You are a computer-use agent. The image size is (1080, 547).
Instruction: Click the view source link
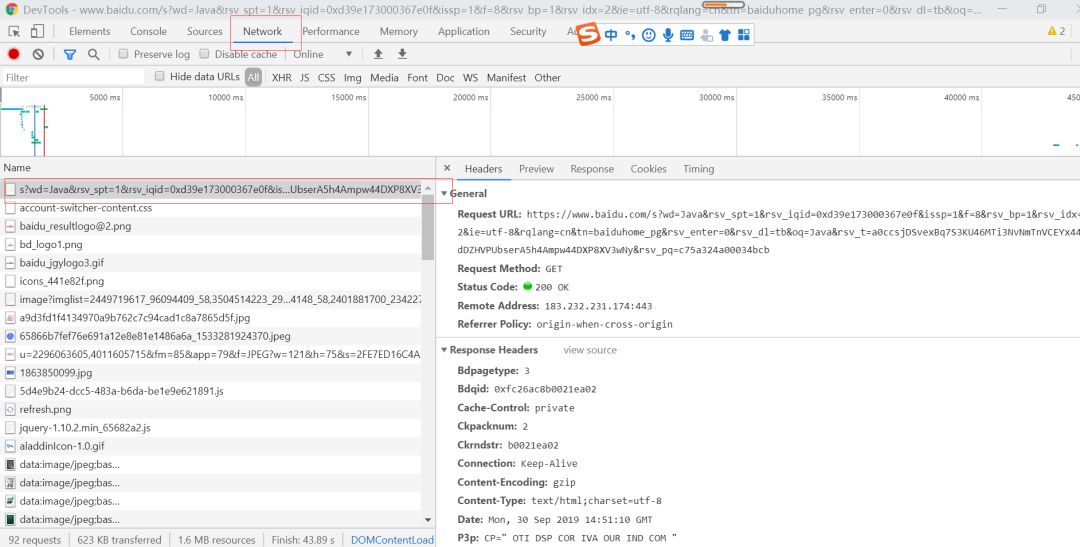pos(589,350)
